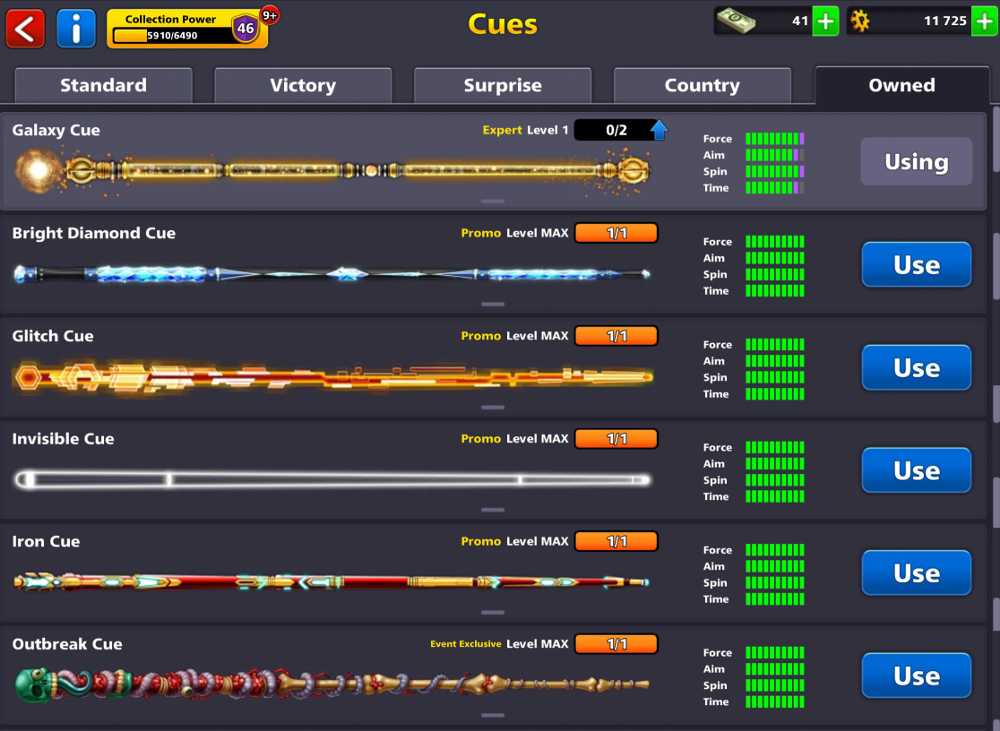Tap the red back arrow icon

coord(25,28)
